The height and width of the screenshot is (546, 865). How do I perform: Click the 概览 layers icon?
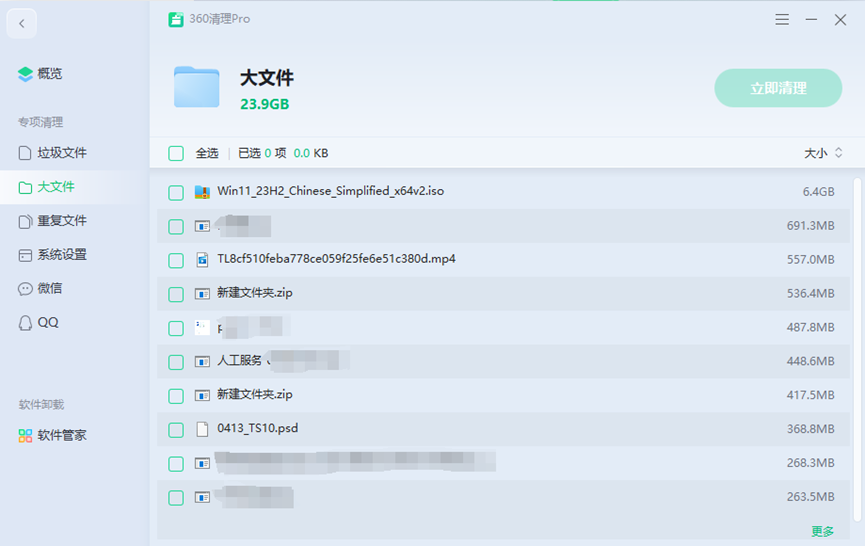tap(25, 74)
